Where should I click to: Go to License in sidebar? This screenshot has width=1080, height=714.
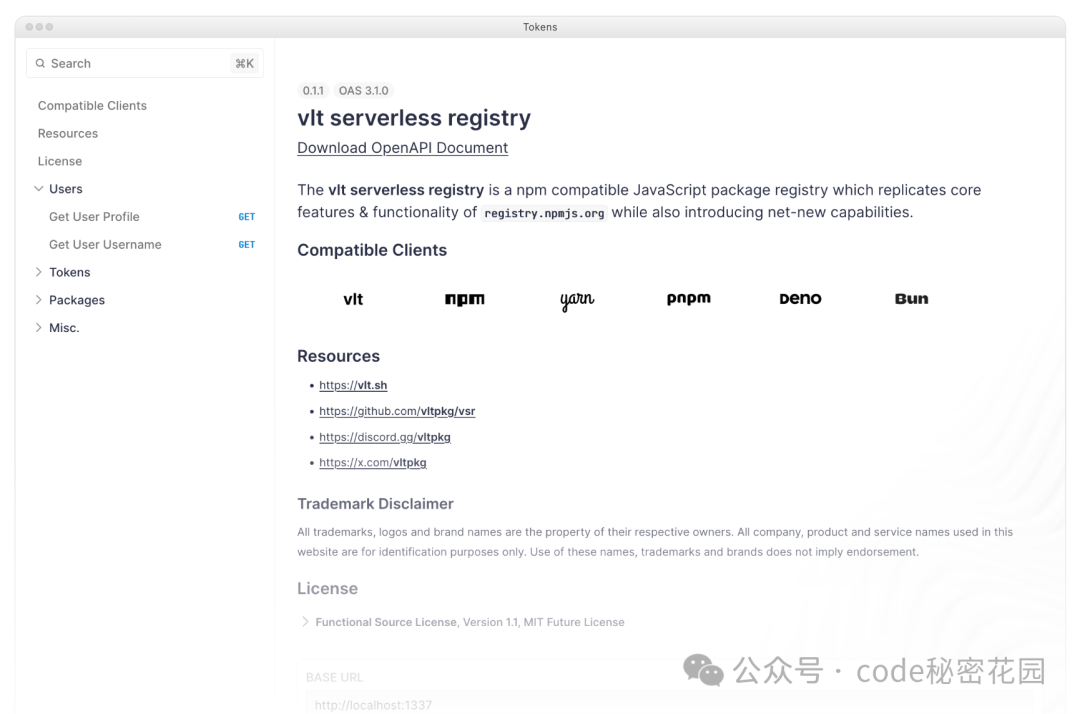tap(60, 161)
